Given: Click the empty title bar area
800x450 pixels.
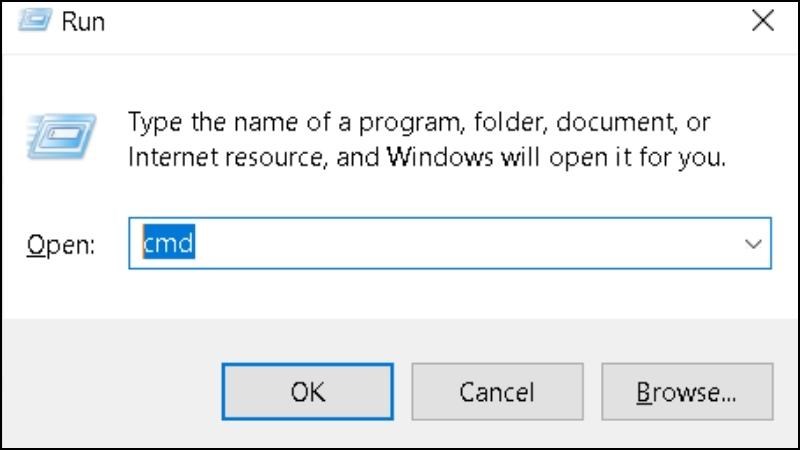Looking at the screenshot, I should click(x=400, y=21).
